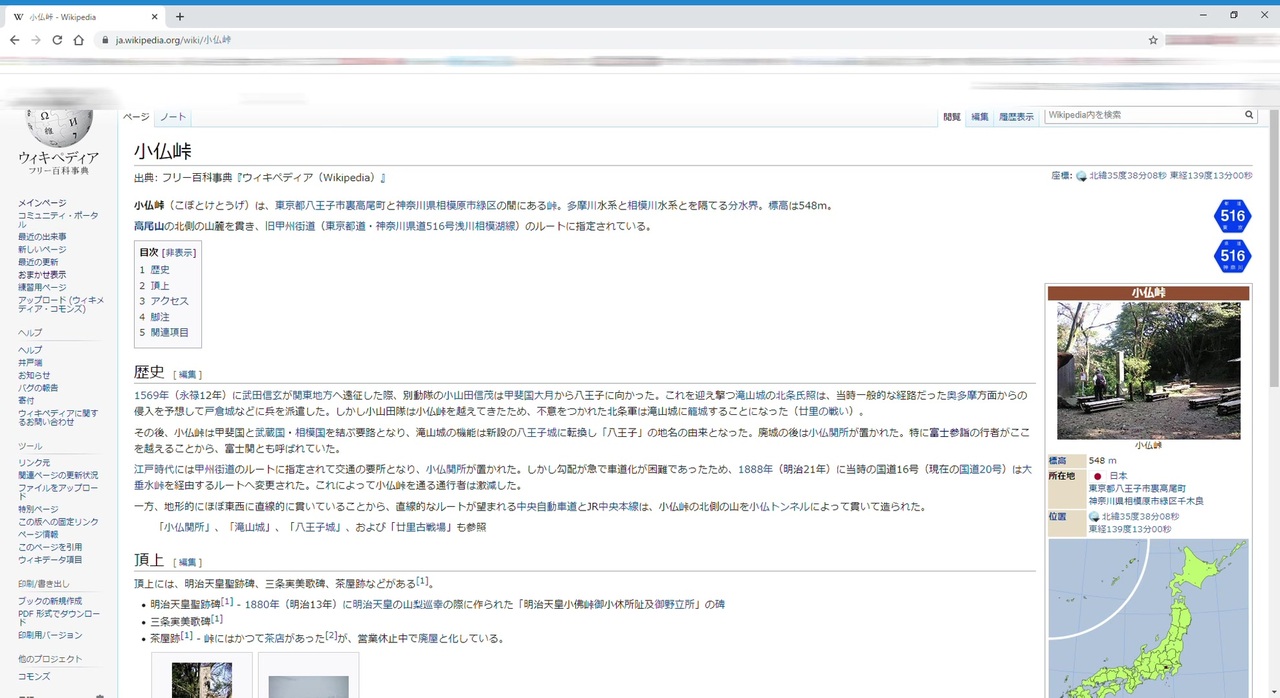Open the 履歴表示 tab
Viewport: 1280px width, 698px height.
coord(1016,117)
